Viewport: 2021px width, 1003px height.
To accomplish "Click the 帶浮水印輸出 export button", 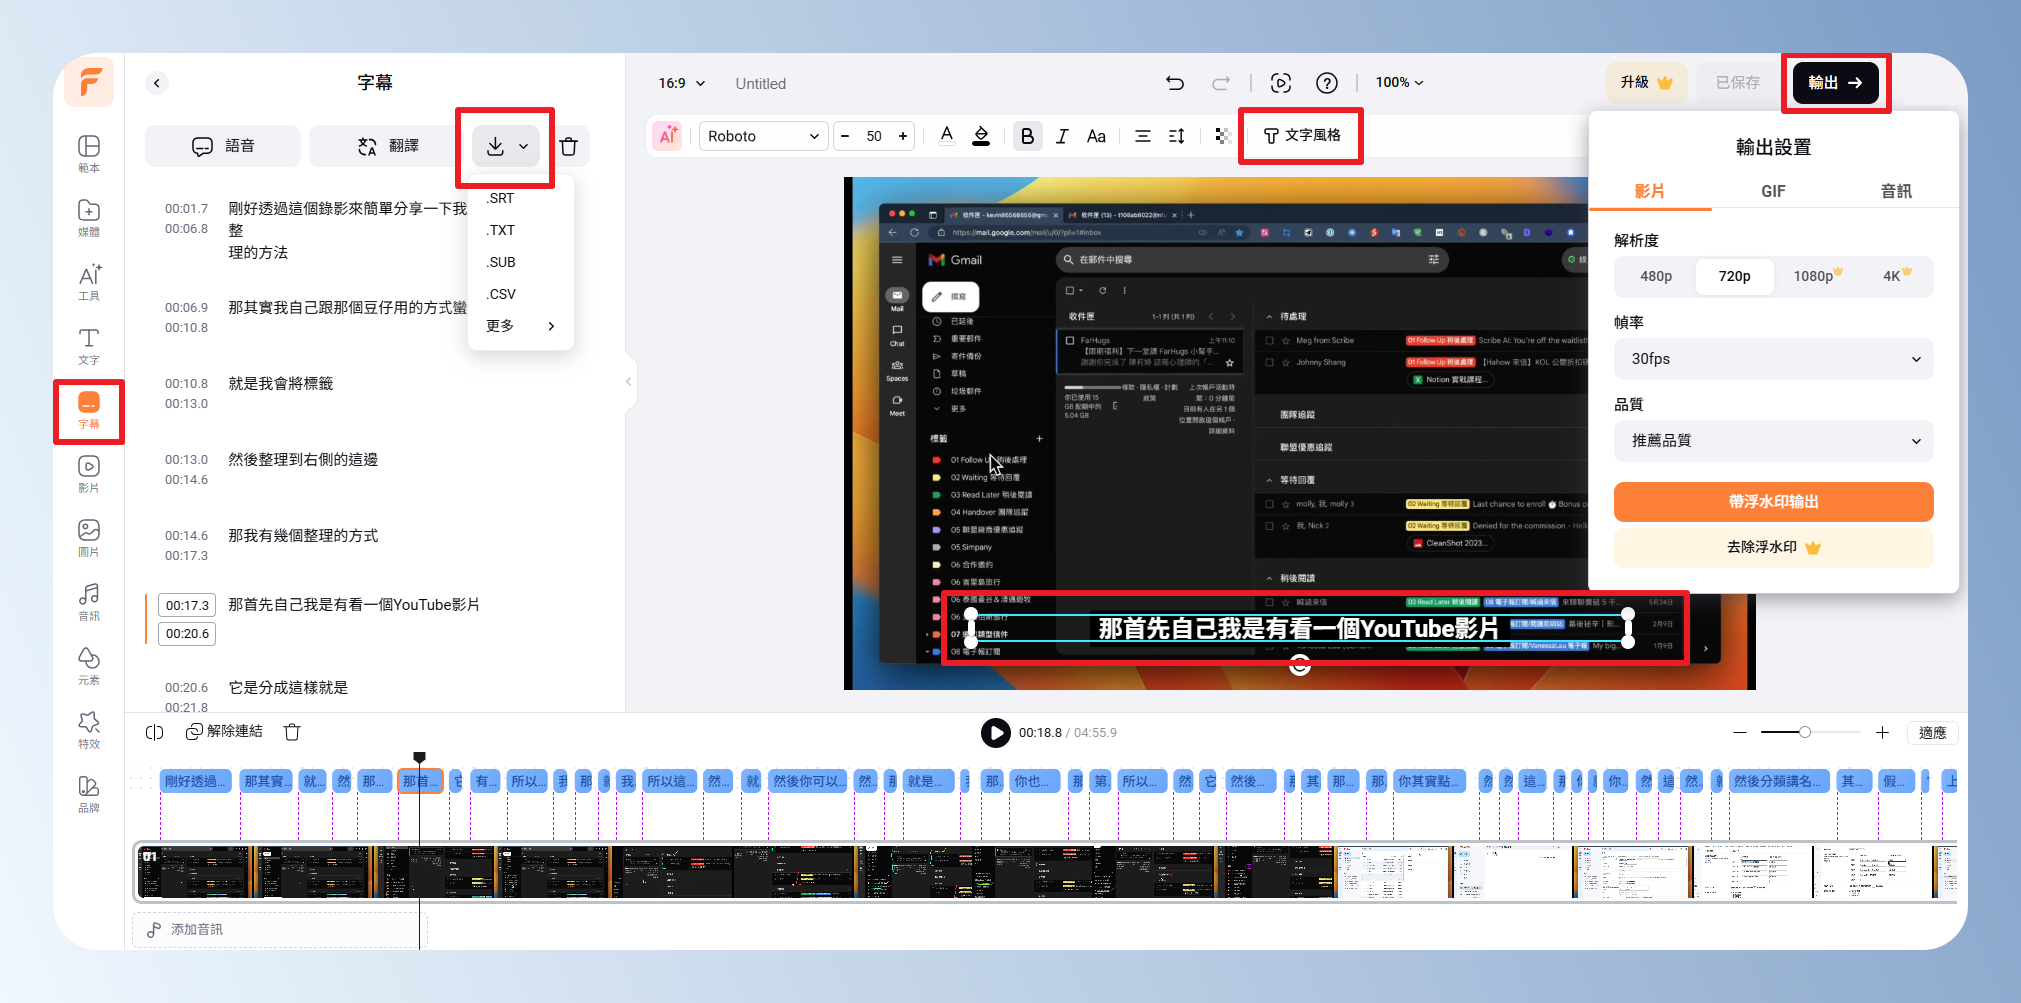I will pos(1773,502).
